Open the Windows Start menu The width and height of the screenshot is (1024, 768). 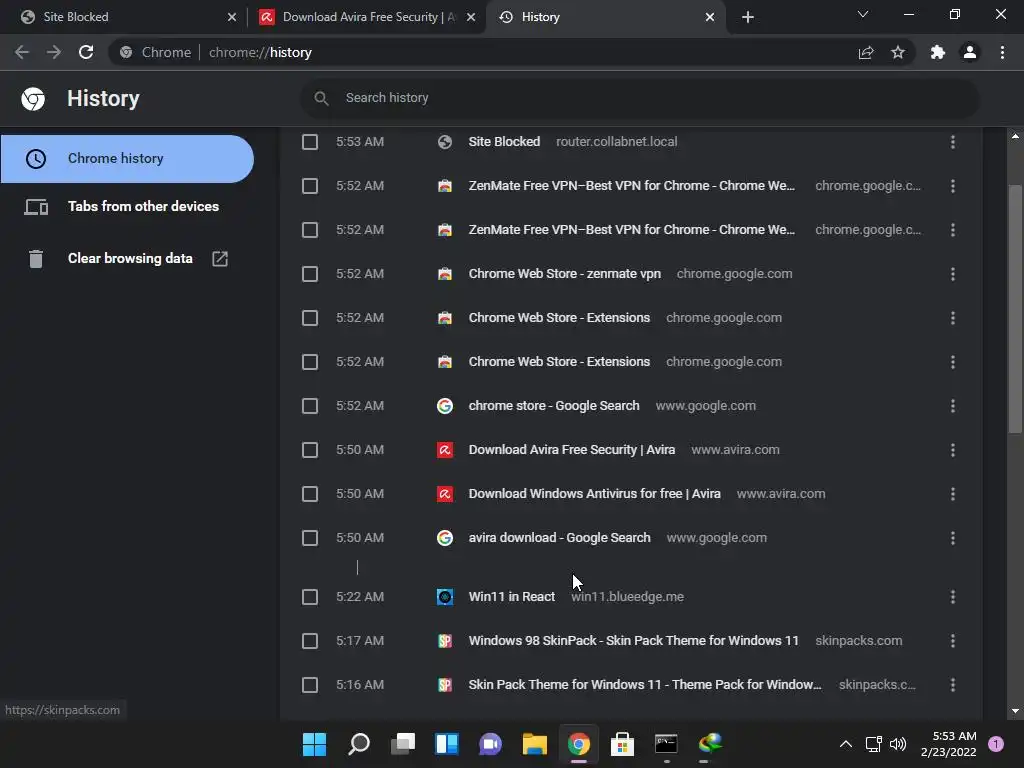314,744
